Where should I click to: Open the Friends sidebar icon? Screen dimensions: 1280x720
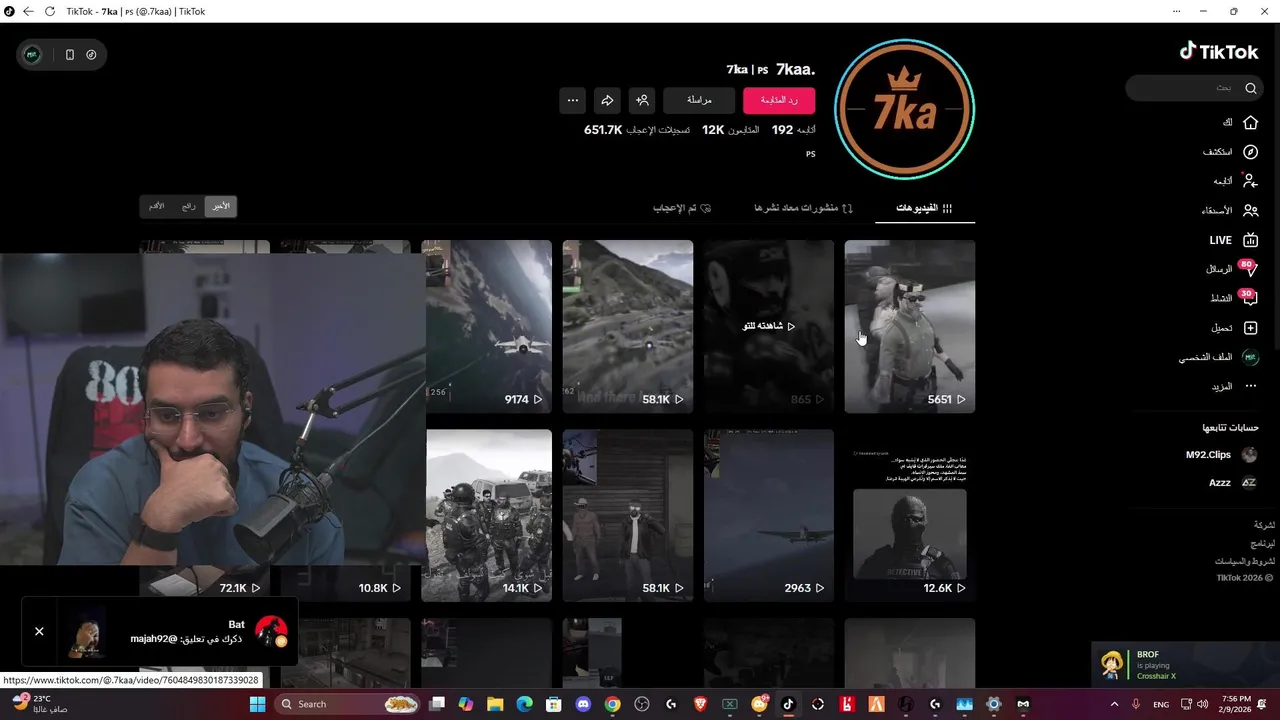point(1250,211)
